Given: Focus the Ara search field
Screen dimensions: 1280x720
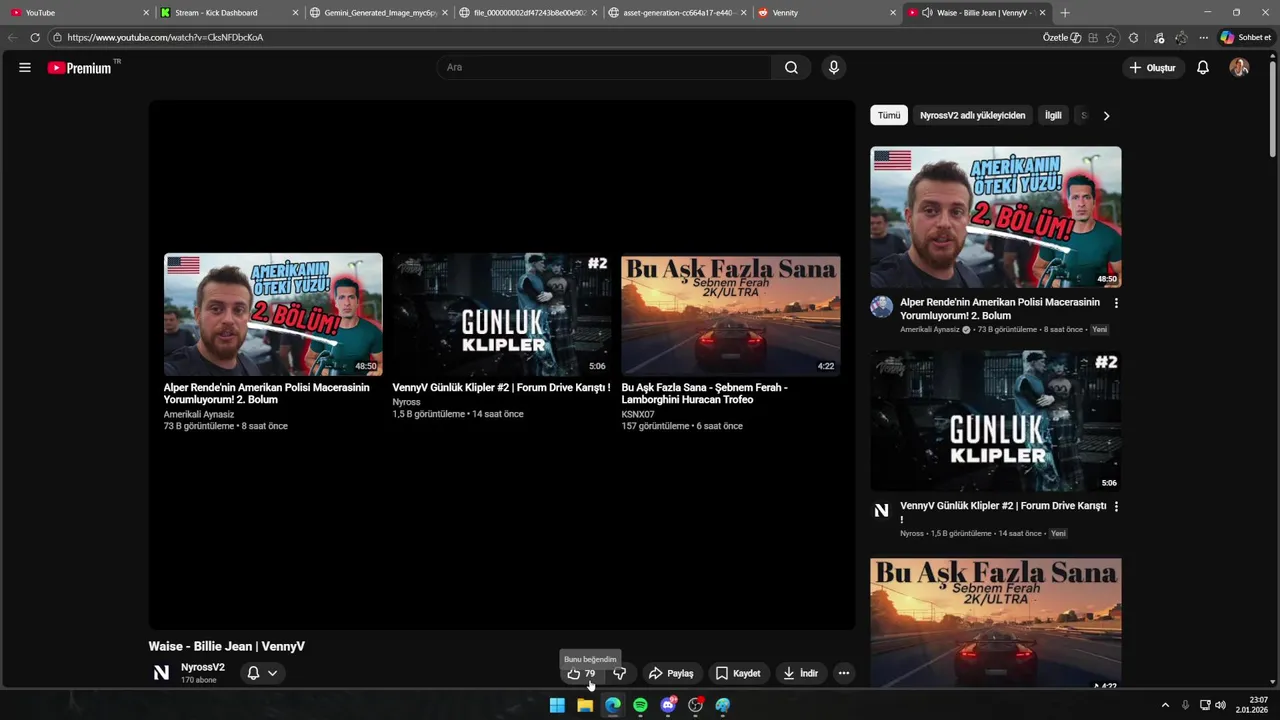Looking at the screenshot, I should 604,68.
